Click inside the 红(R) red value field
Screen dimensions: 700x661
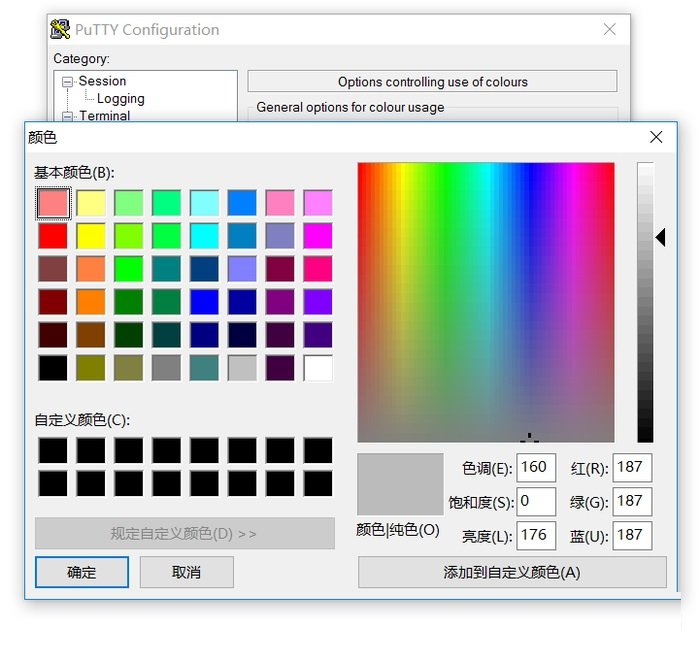(632, 467)
